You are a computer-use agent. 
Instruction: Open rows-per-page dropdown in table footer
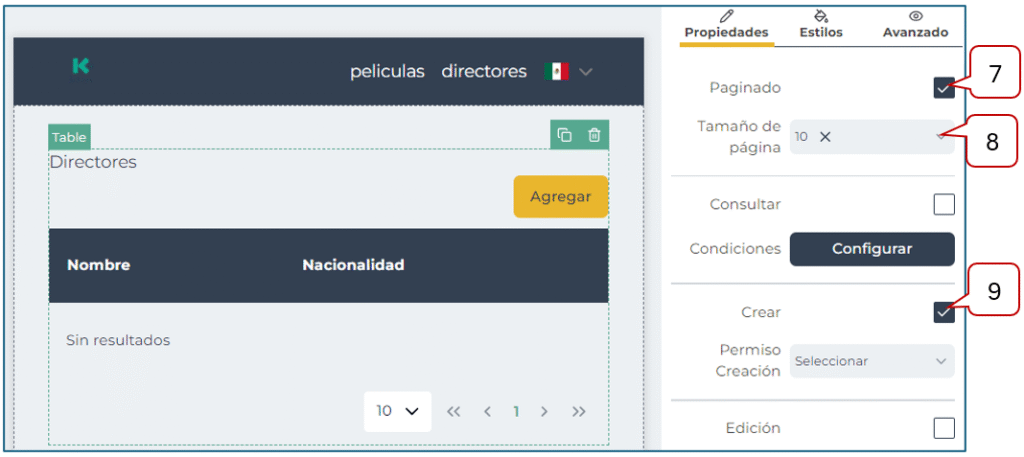coord(397,411)
